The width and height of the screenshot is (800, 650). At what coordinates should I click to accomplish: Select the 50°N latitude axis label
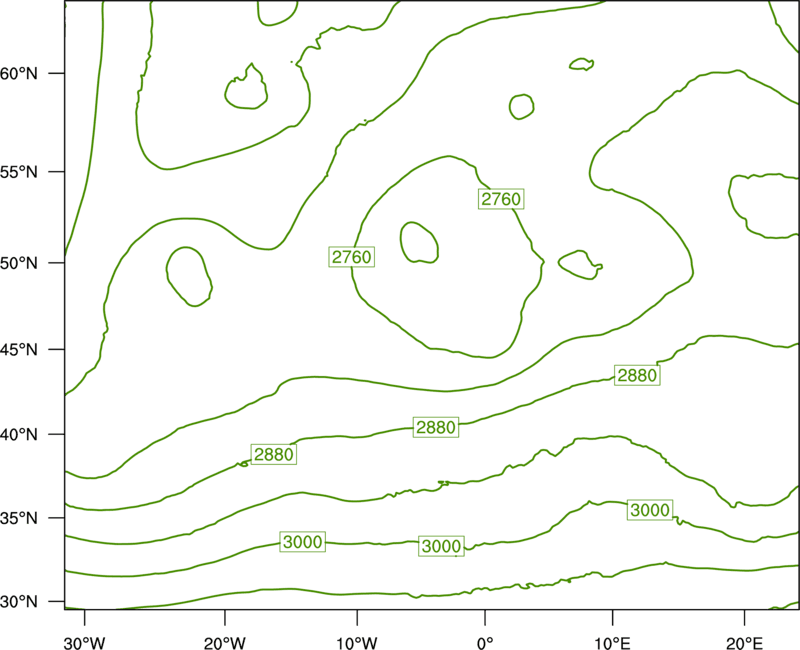pos(19,263)
